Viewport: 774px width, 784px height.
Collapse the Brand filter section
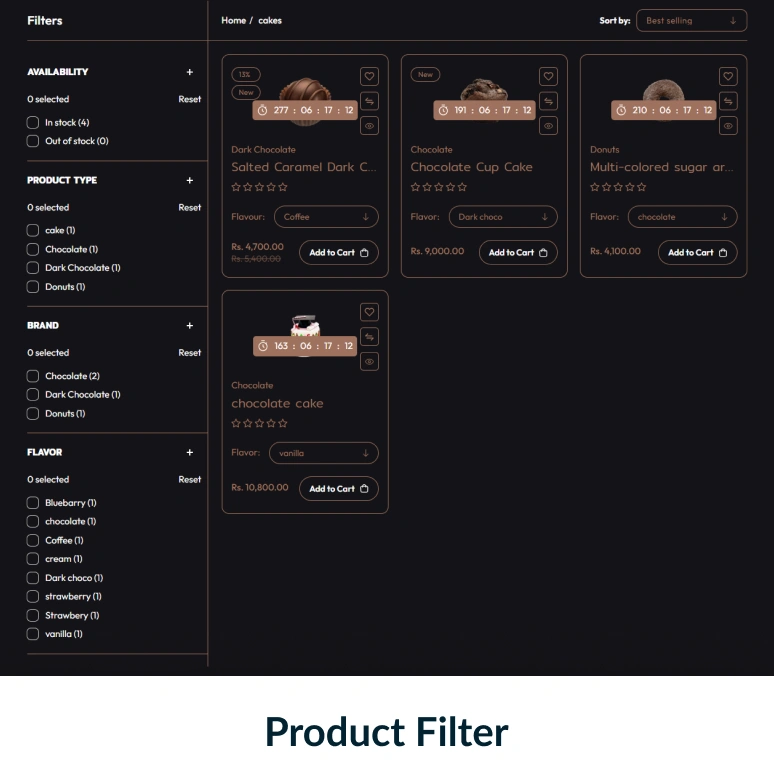click(x=190, y=326)
